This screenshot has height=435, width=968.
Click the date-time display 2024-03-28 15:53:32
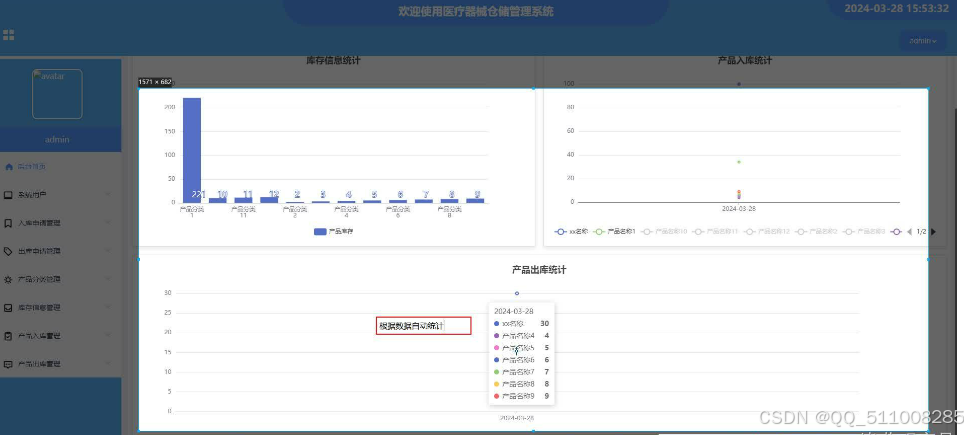(896, 9)
